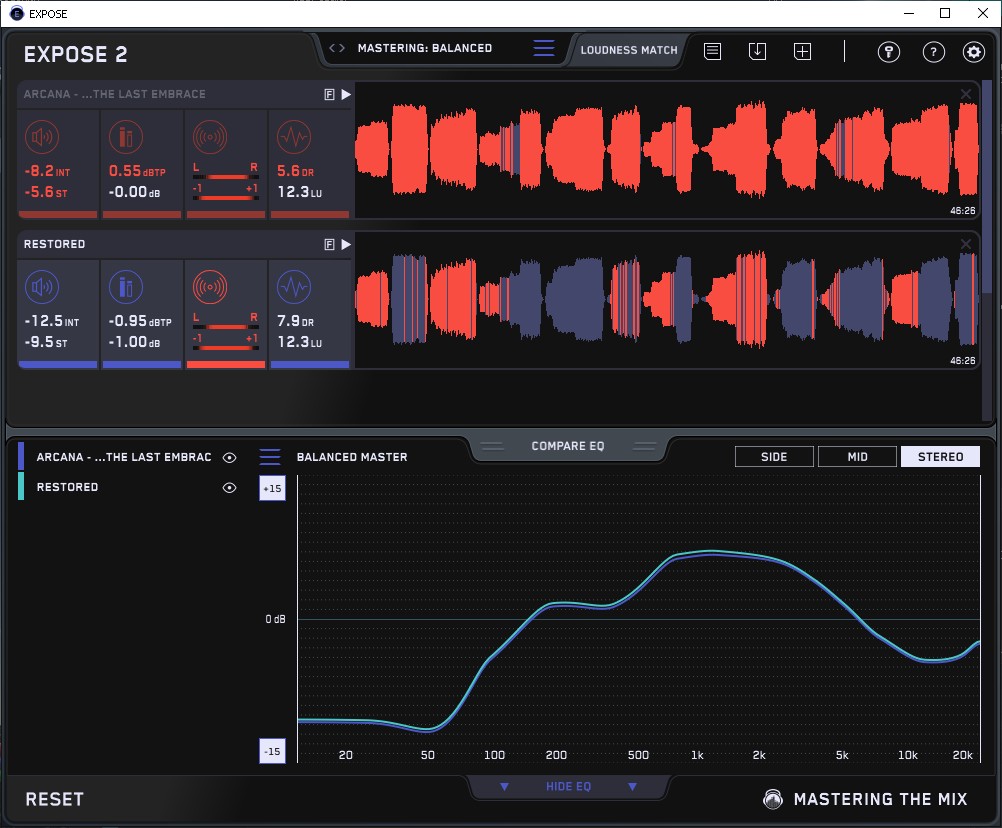The width and height of the screenshot is (1002, 828).
Task: Click the F icon on Restored track
Action: (x=329, y=245)
